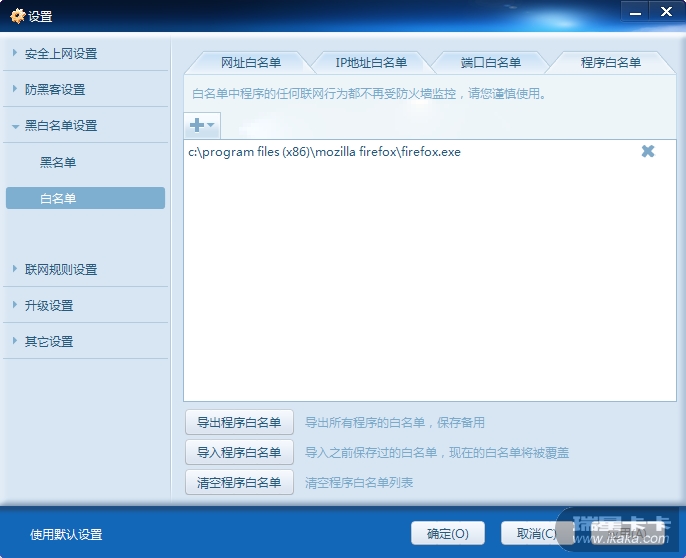
Task: Switch to 程序白名单 tab
Action: 610,63
